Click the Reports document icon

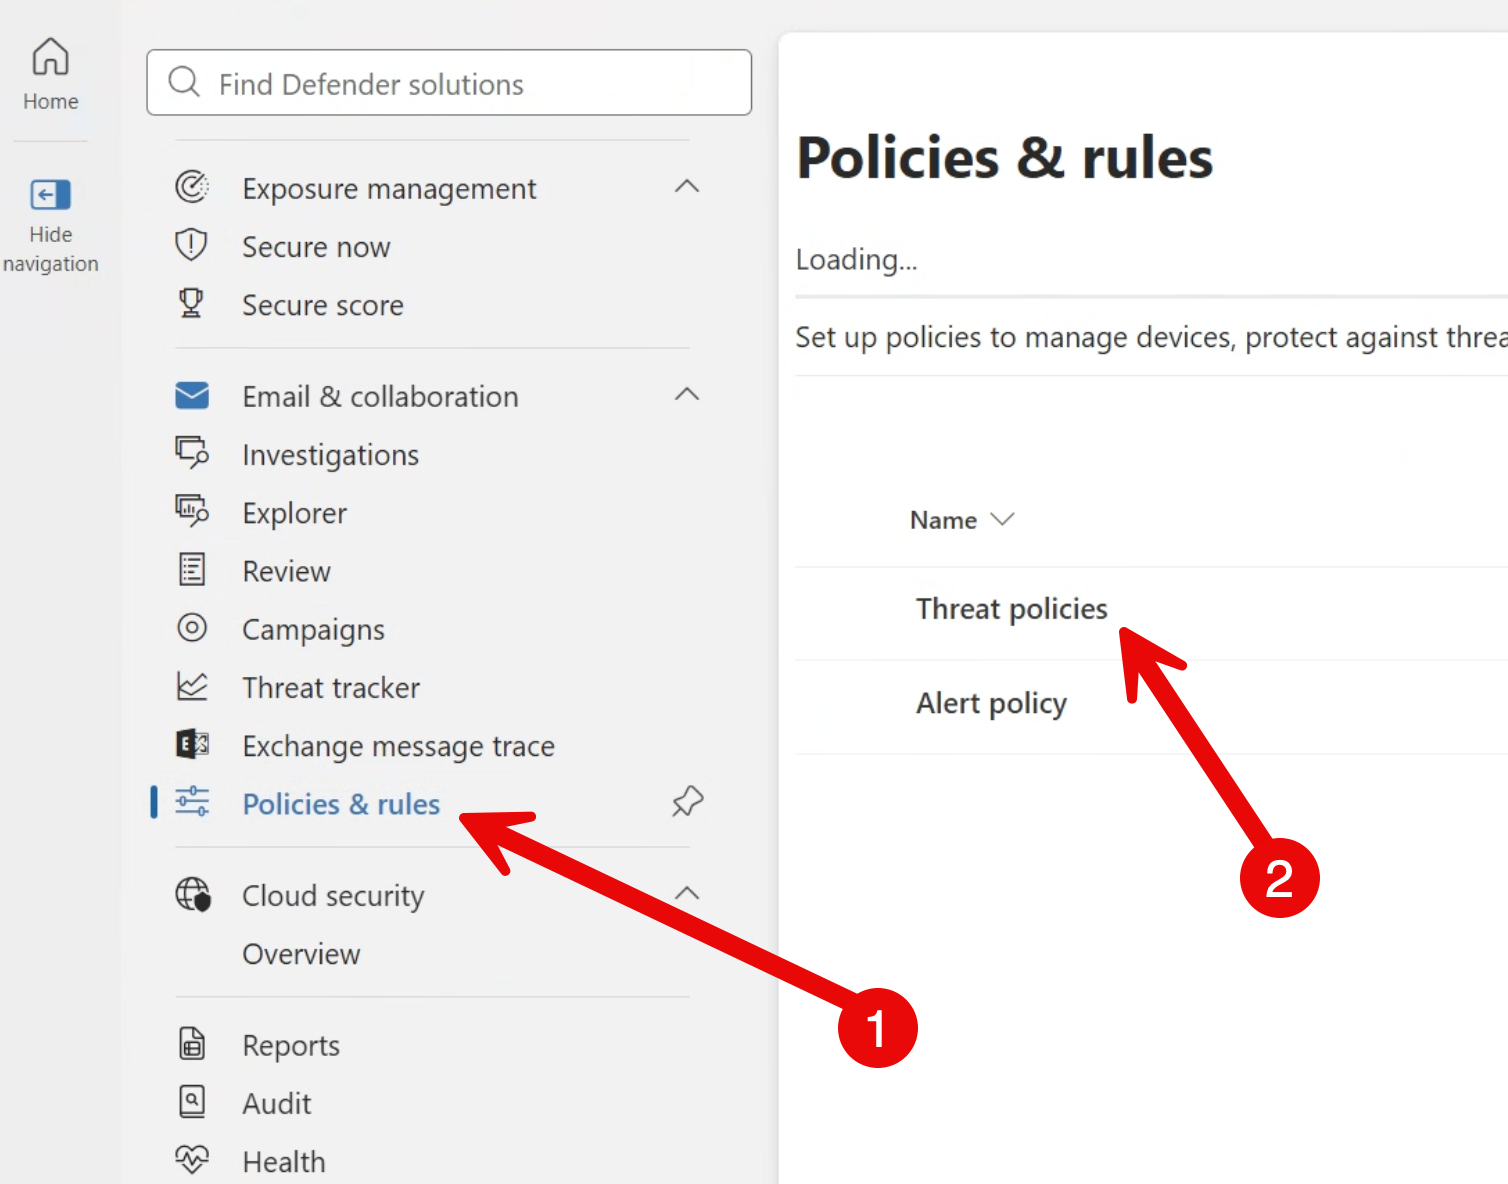192,1043
